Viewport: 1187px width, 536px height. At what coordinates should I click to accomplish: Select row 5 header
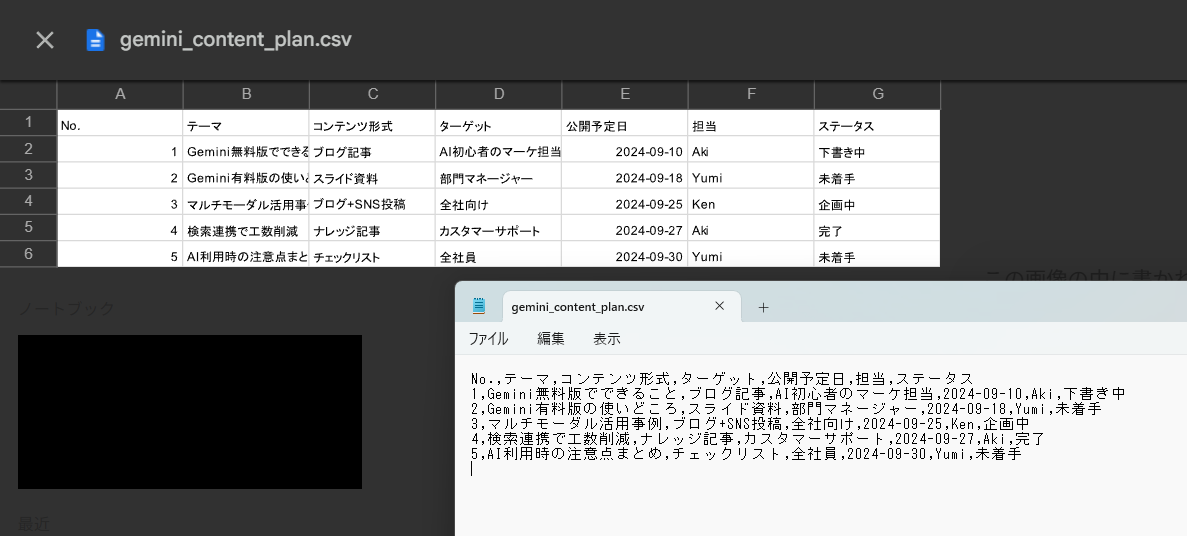pyautogui.click(x=28, y=227)
